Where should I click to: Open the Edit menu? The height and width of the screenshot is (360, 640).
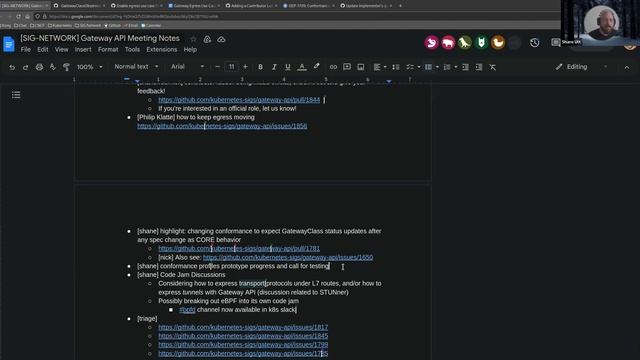tap(42, 49)
